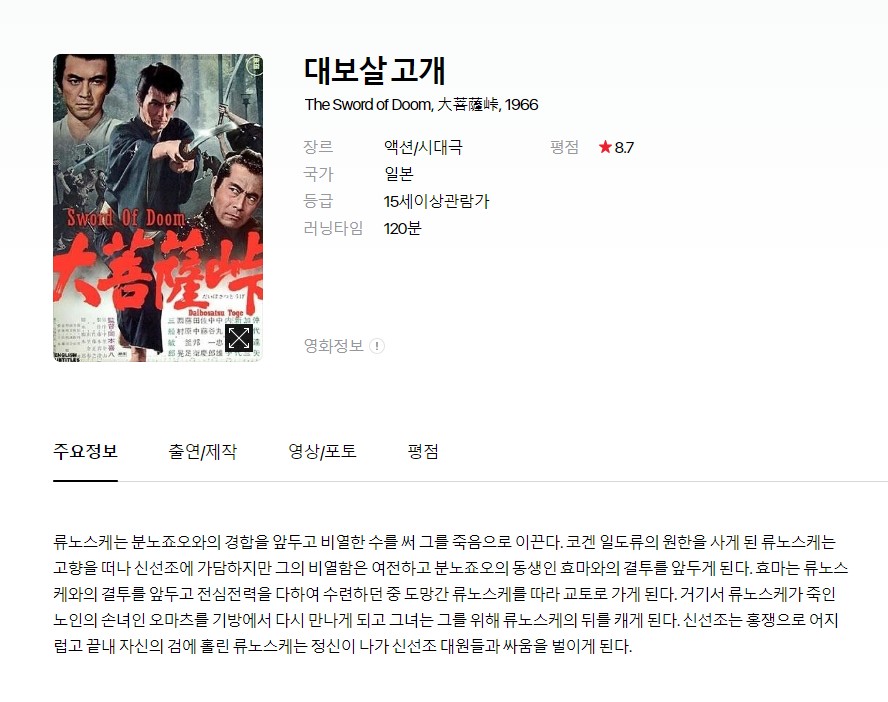
Task: Click the subtitle The Sword of Doom, 1966
Action: coord(421,105)
